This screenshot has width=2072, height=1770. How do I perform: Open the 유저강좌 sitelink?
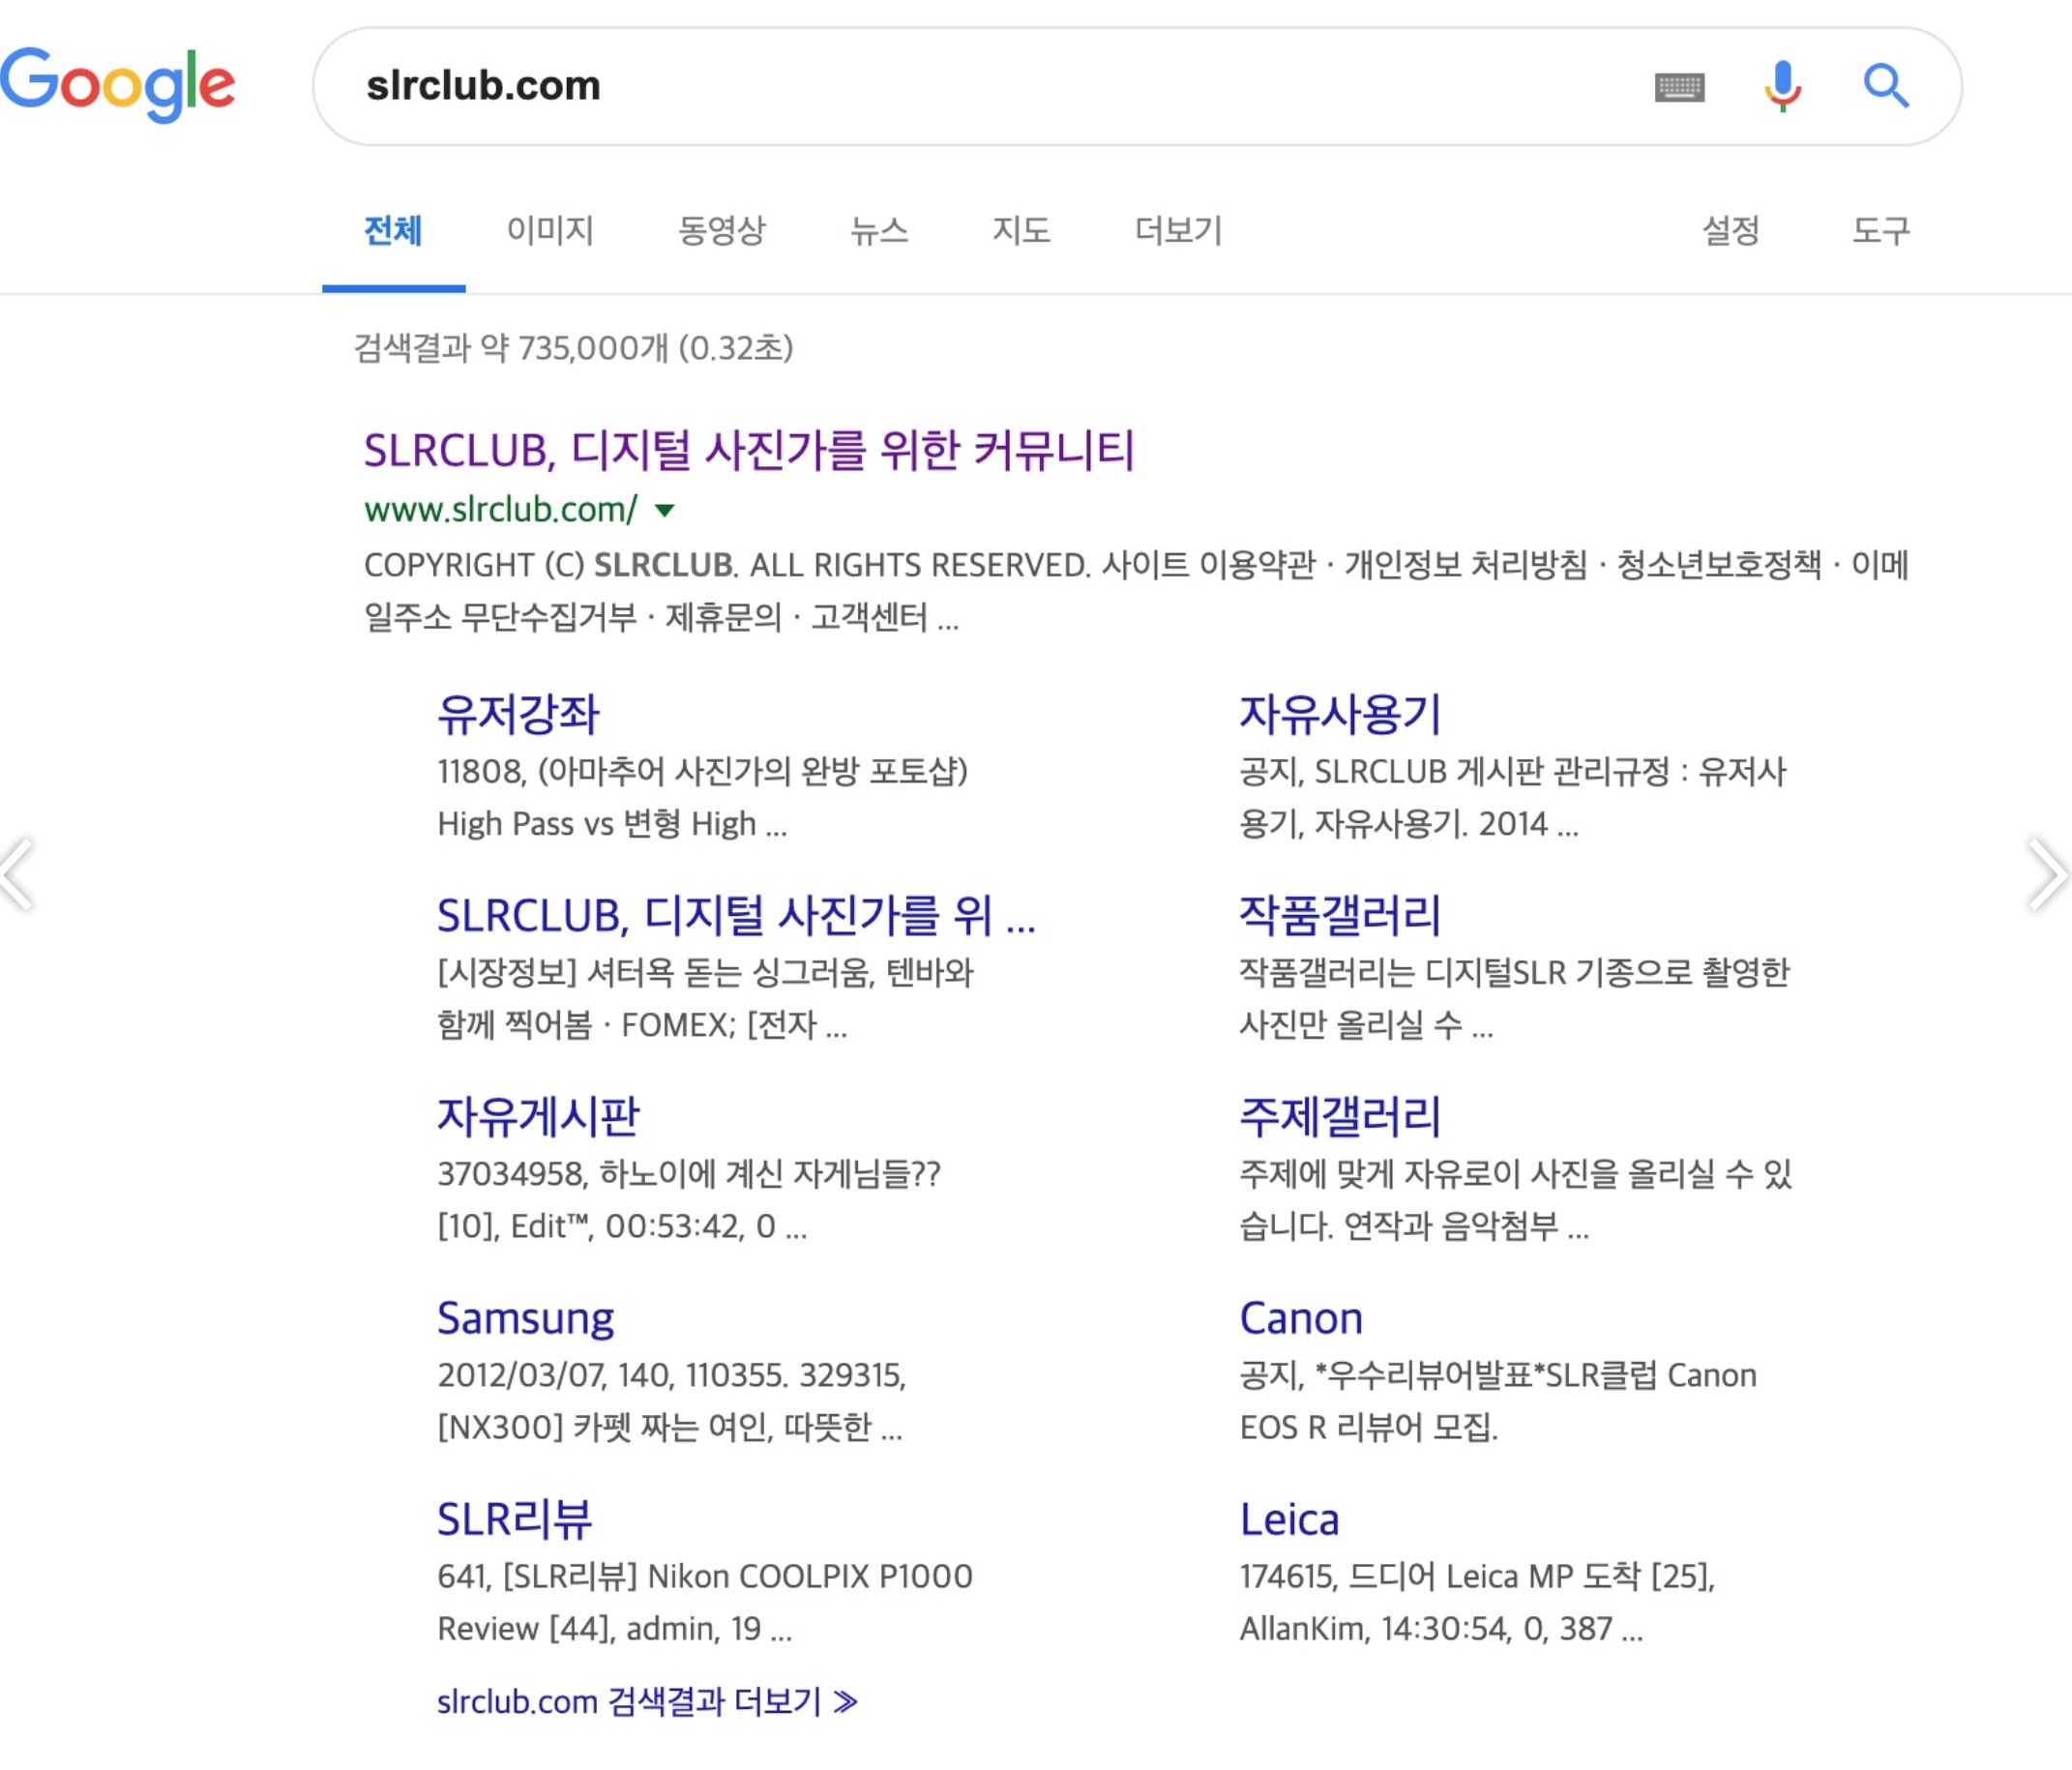518,715
